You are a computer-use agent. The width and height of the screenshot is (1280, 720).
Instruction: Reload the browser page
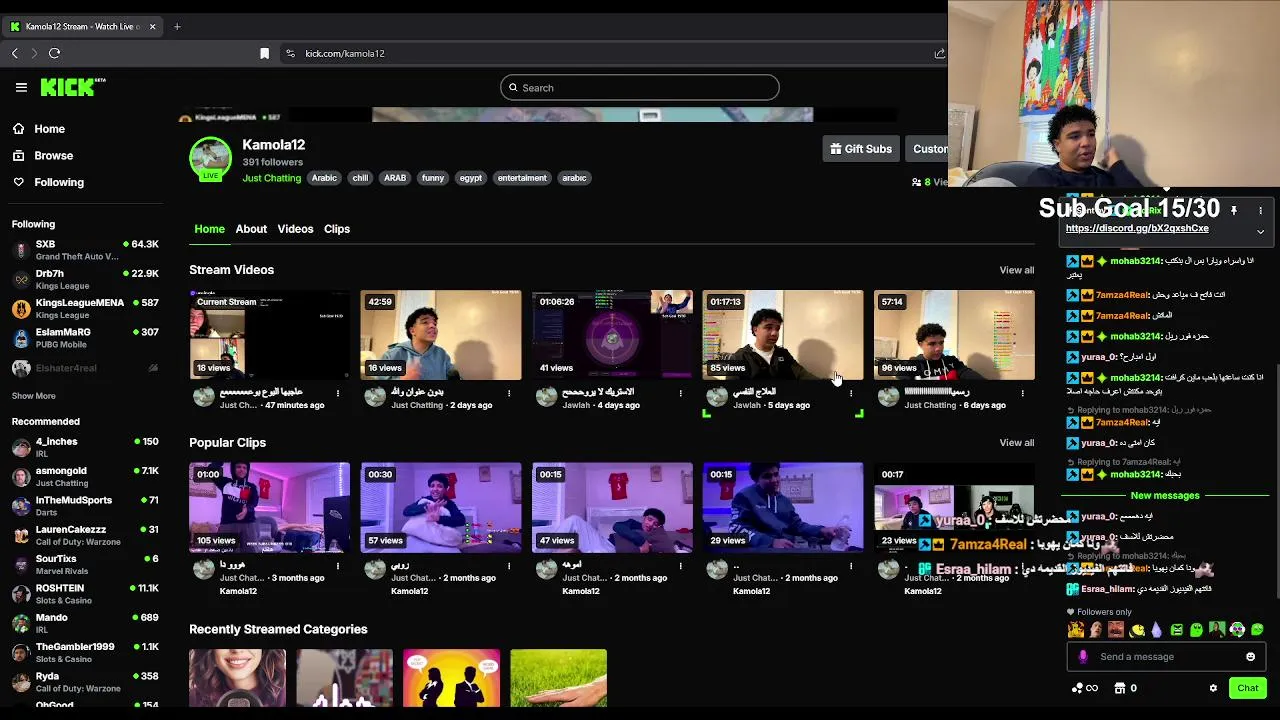coord(54,53)
